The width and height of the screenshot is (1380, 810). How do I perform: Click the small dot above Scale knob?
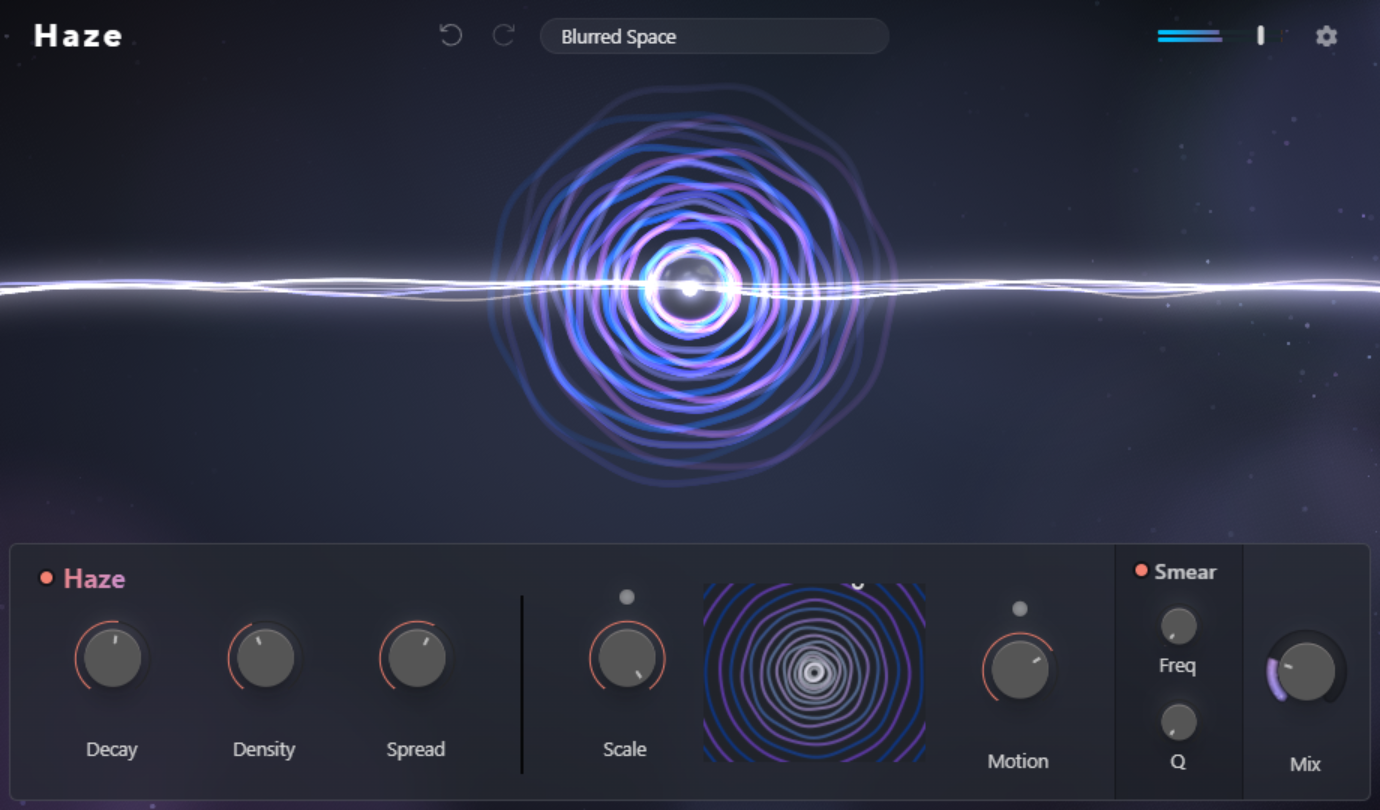[627, 597]
